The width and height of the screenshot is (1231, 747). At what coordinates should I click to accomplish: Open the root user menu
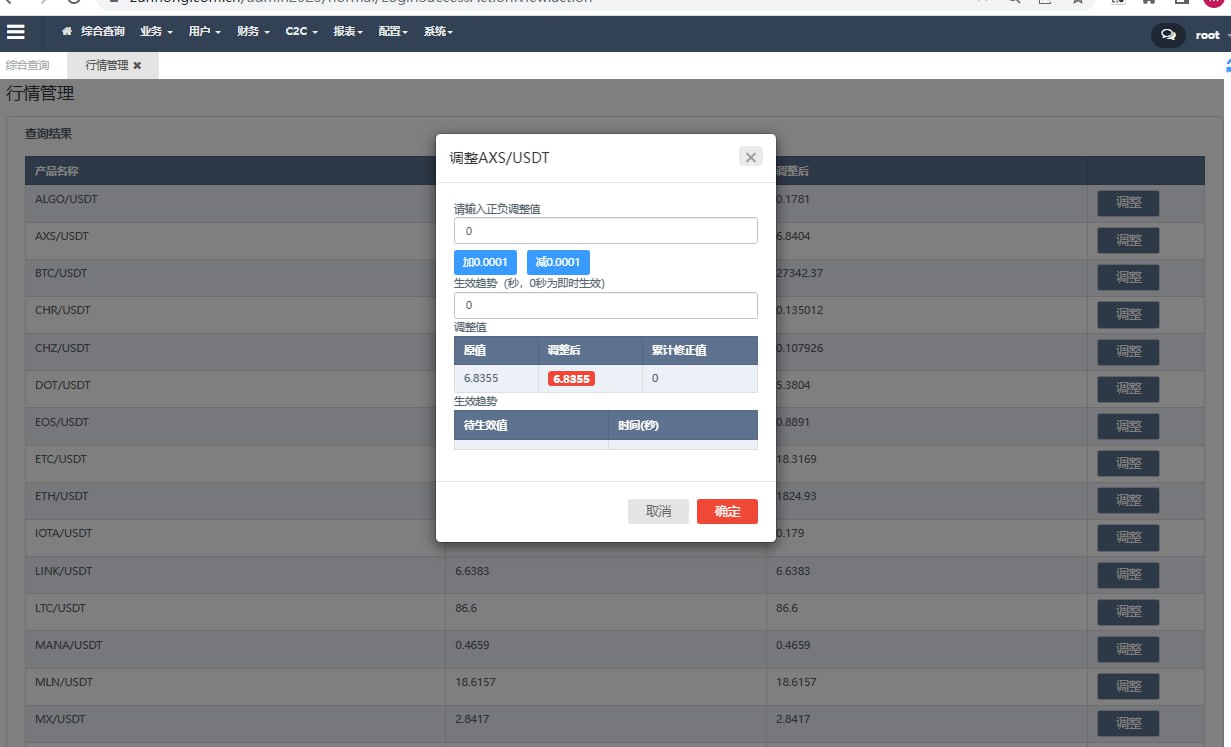[x=1208, y=35]
